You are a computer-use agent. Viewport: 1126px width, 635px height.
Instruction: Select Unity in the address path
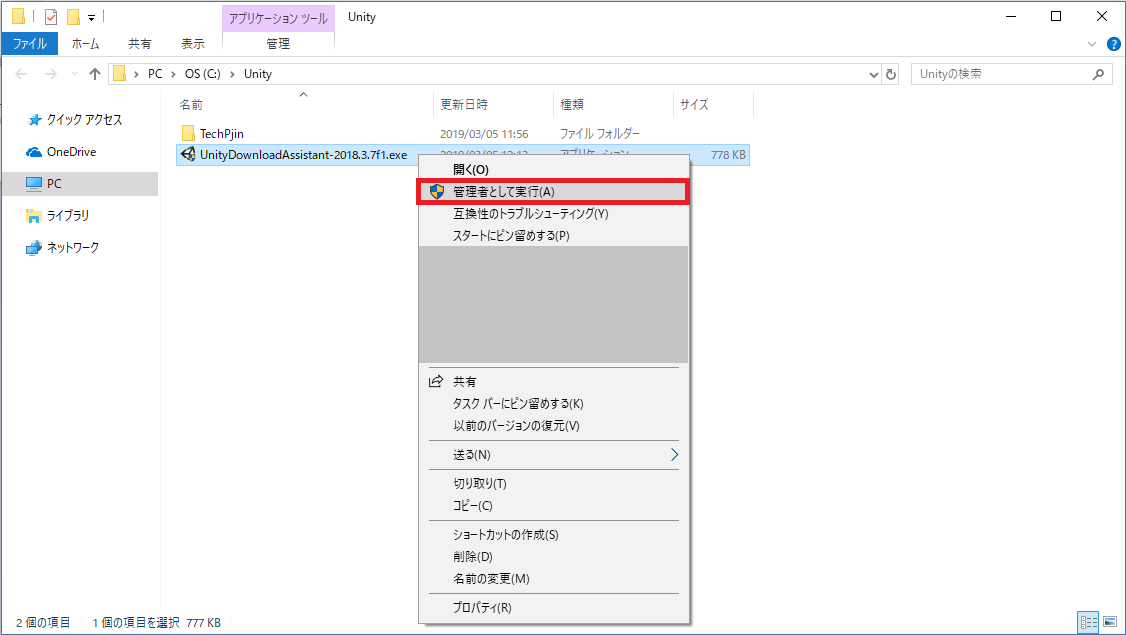[258, 74]
